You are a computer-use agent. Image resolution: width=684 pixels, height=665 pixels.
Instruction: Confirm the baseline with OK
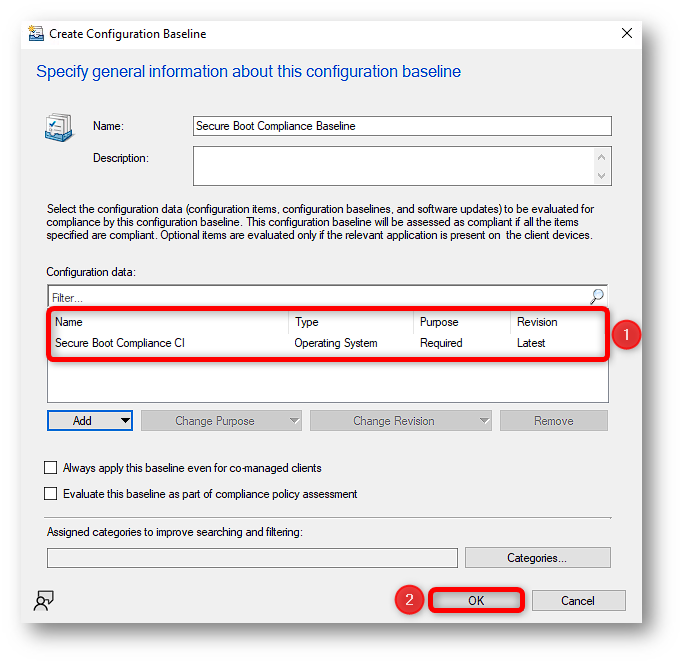pos(476,600)
